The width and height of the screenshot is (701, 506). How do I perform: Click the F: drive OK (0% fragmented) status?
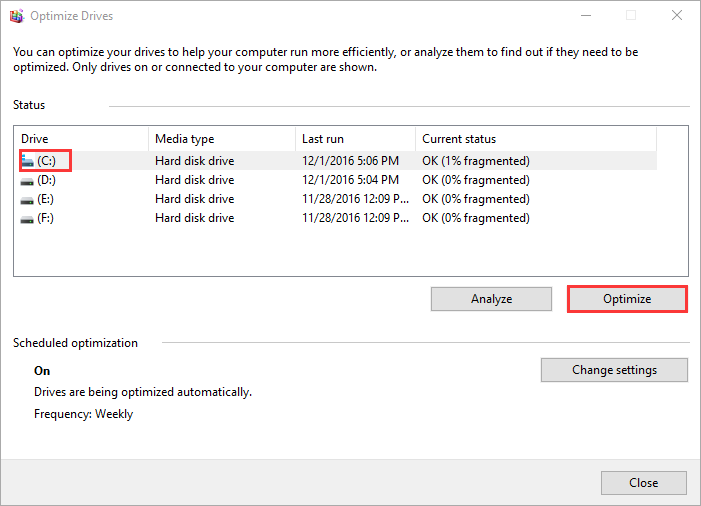[476, 218]
